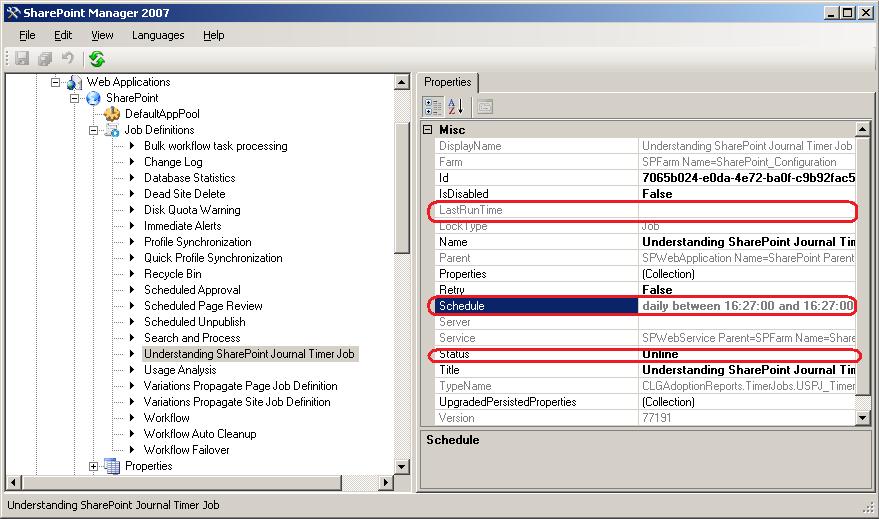Click the Name property value
The width and height of the screenshot is (879, 519).
(x=747, y=242)
